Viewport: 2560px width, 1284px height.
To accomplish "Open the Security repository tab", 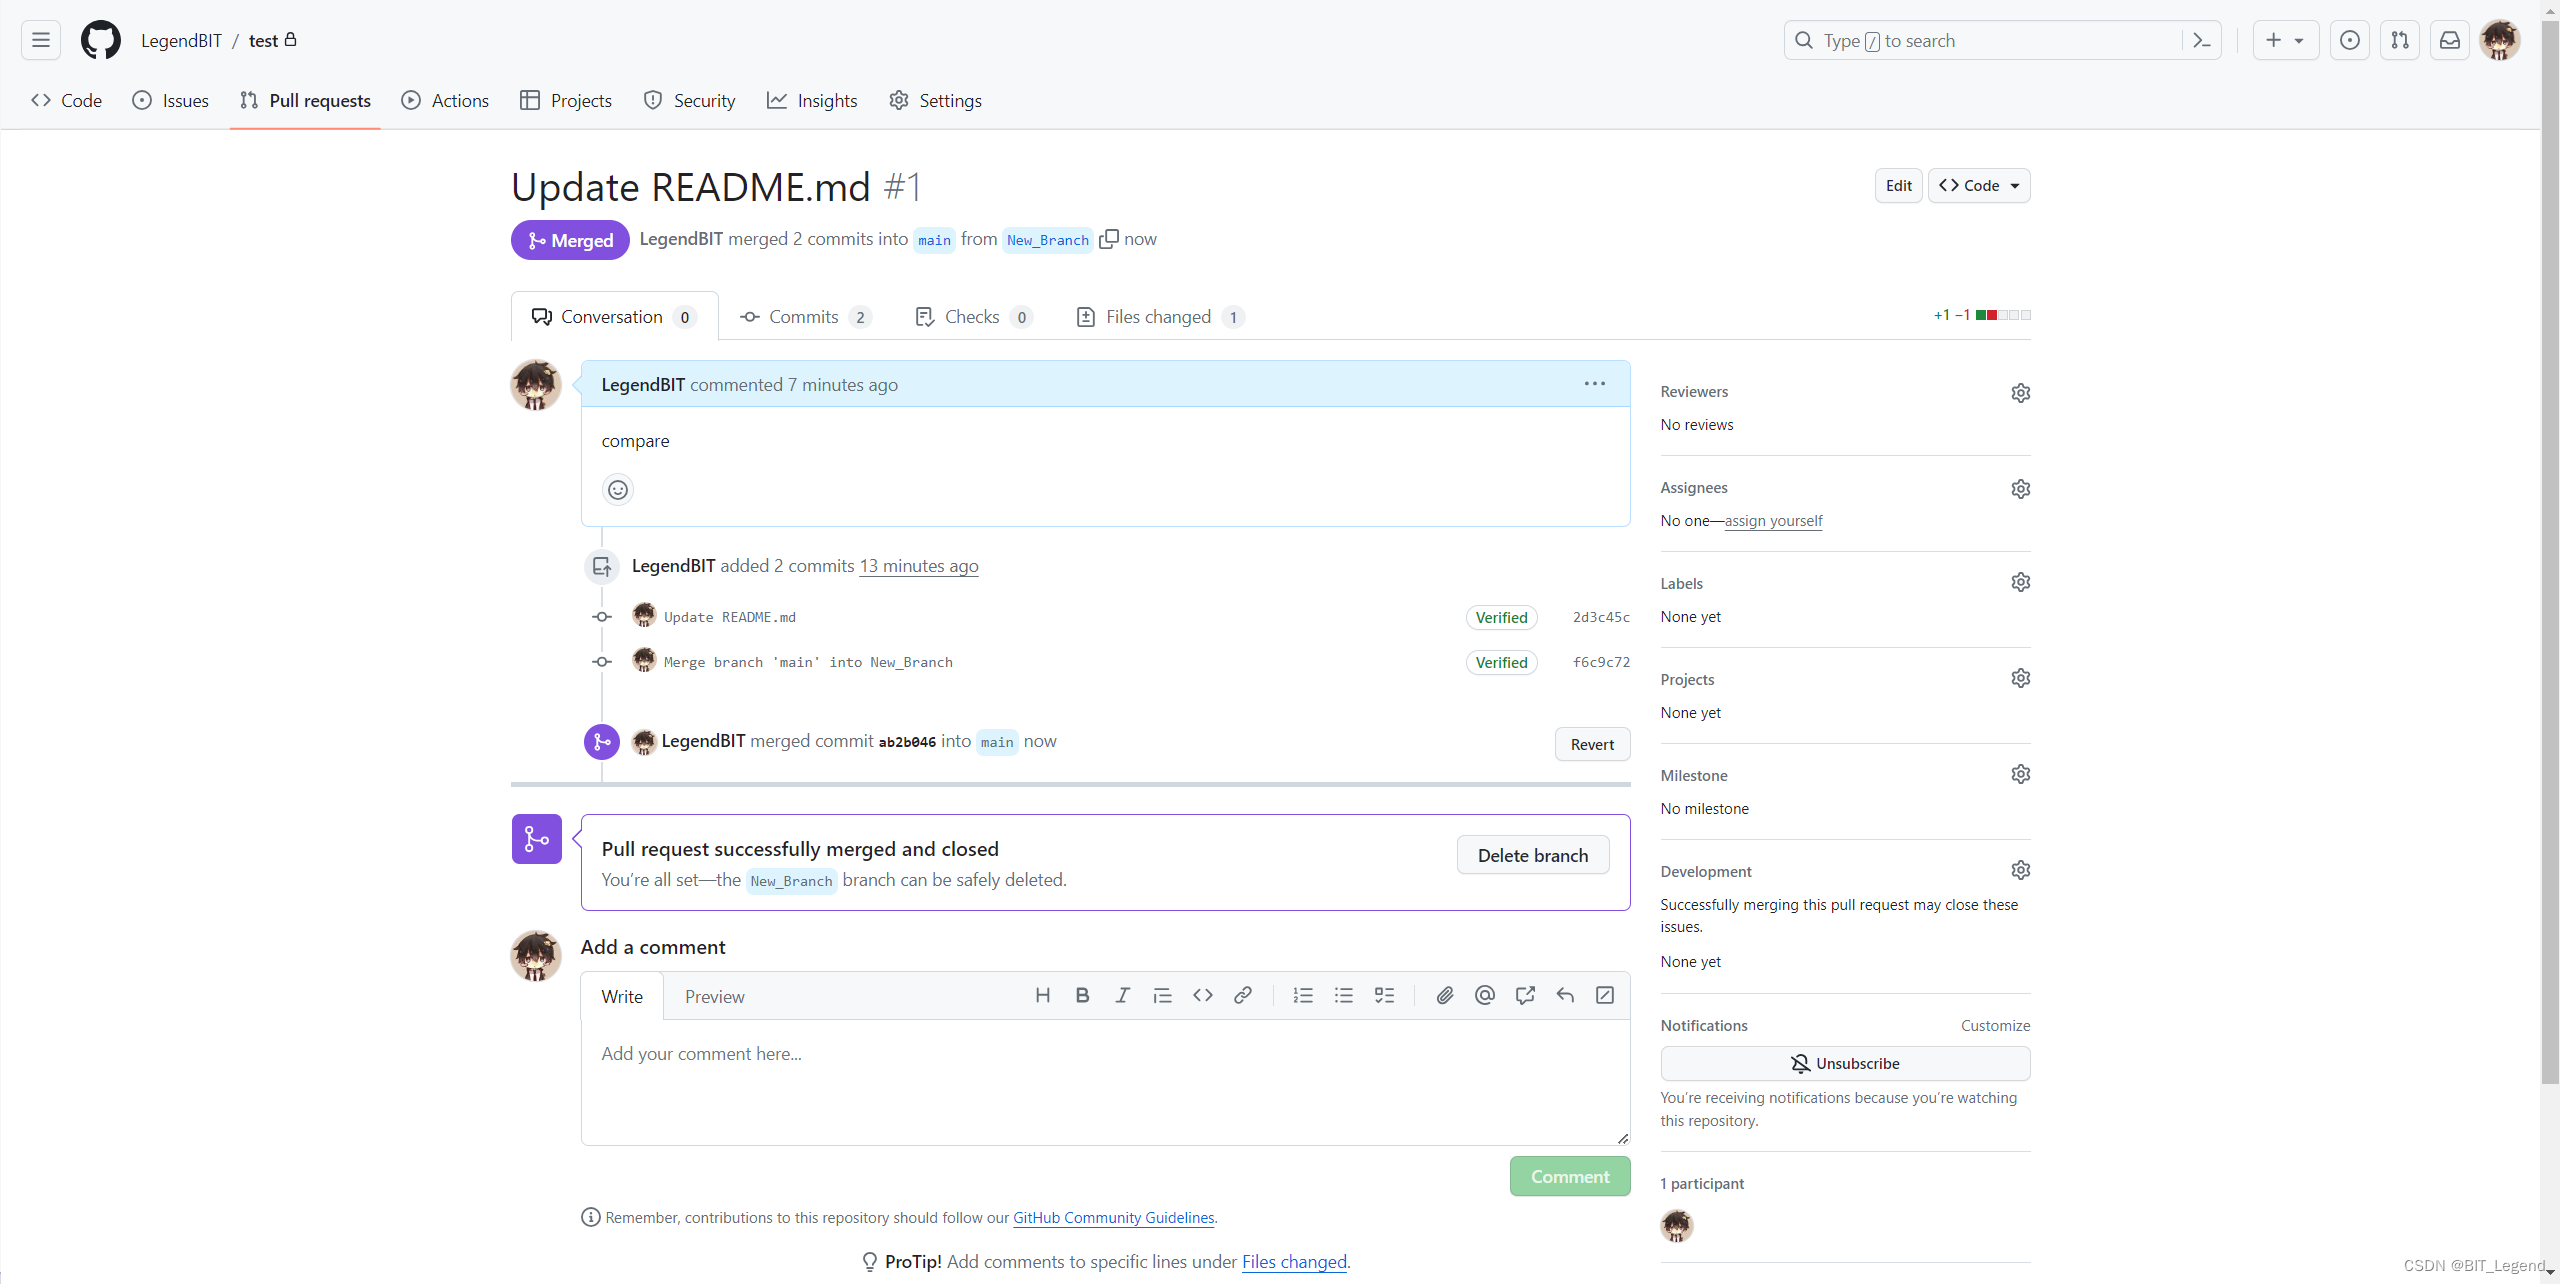I will pos(689,100).
